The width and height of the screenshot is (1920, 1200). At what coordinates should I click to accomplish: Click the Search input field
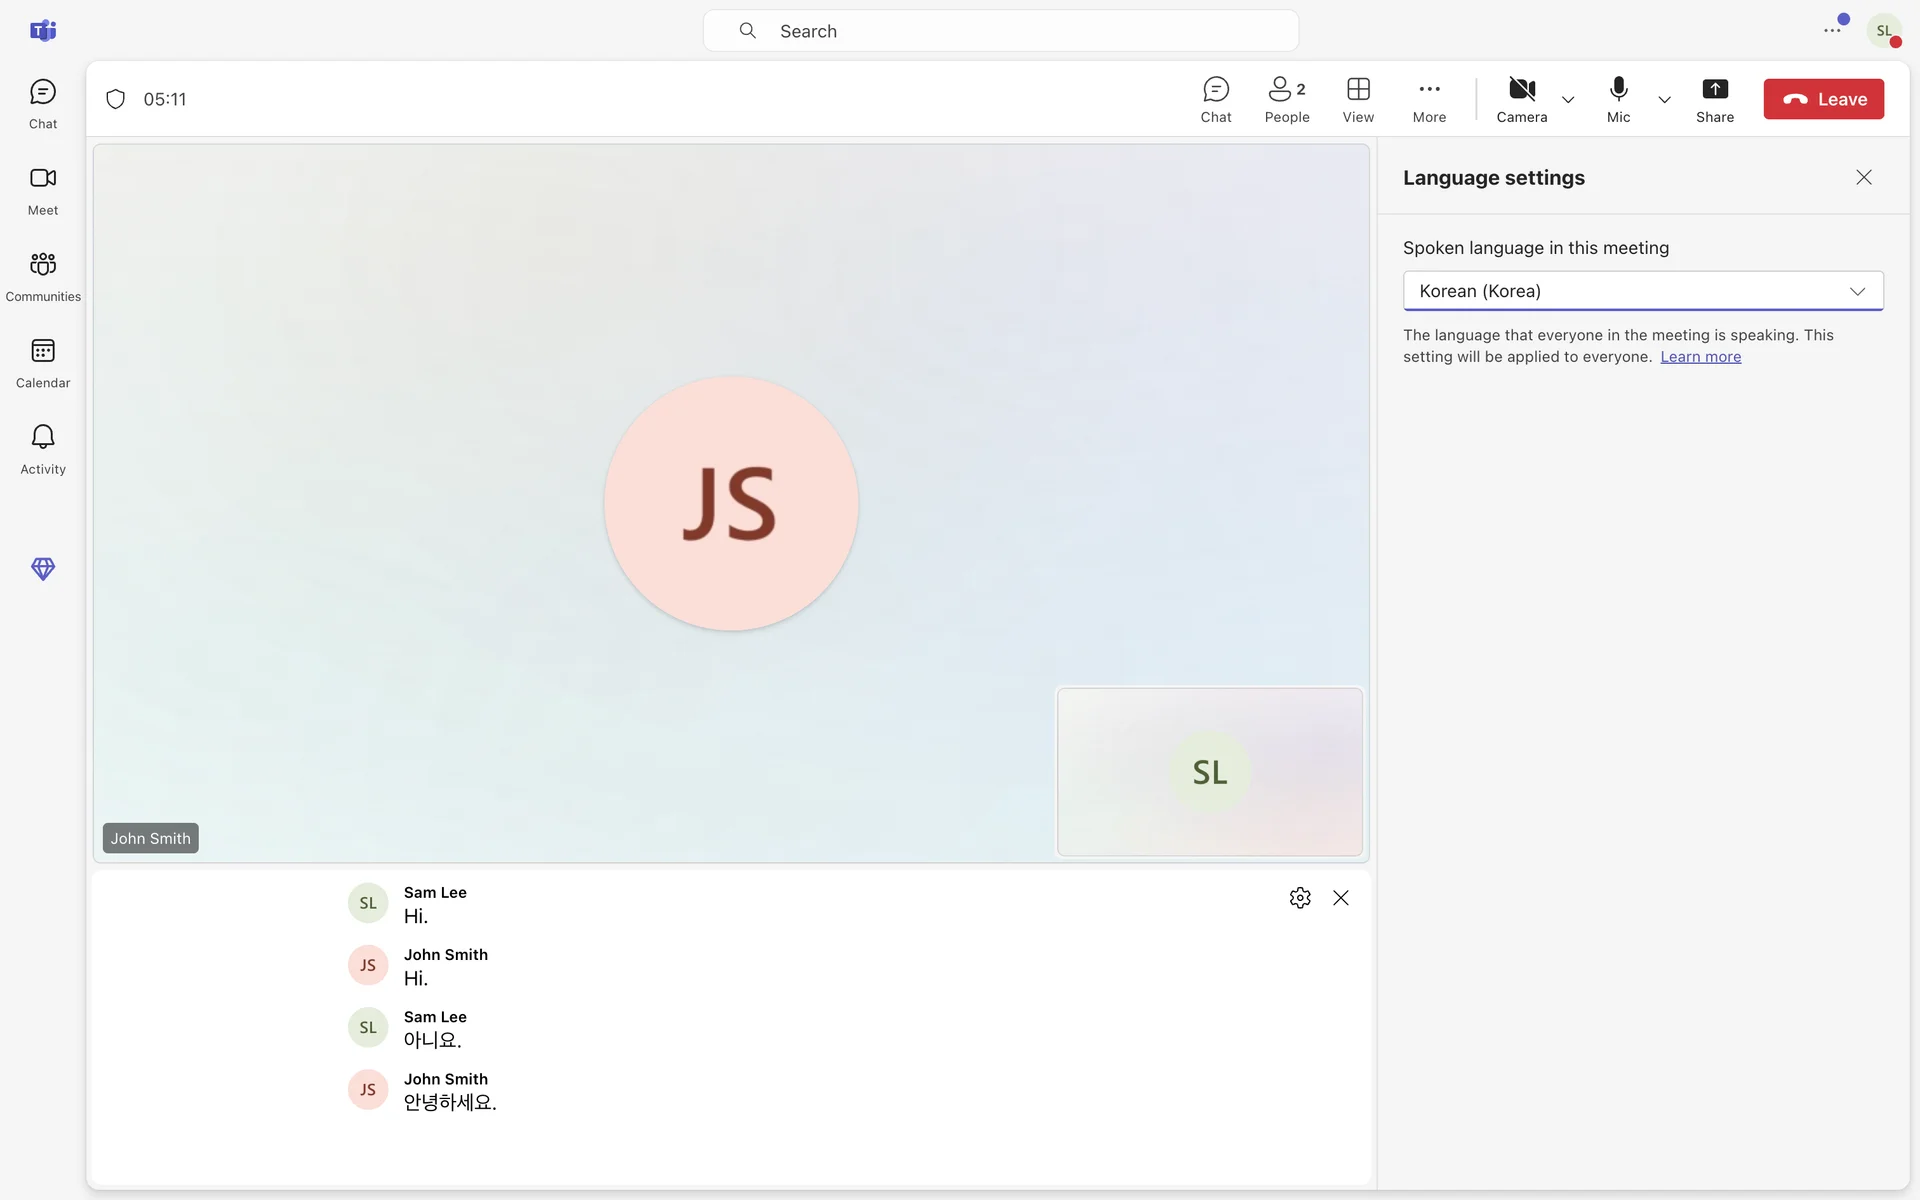point(1000,31)
